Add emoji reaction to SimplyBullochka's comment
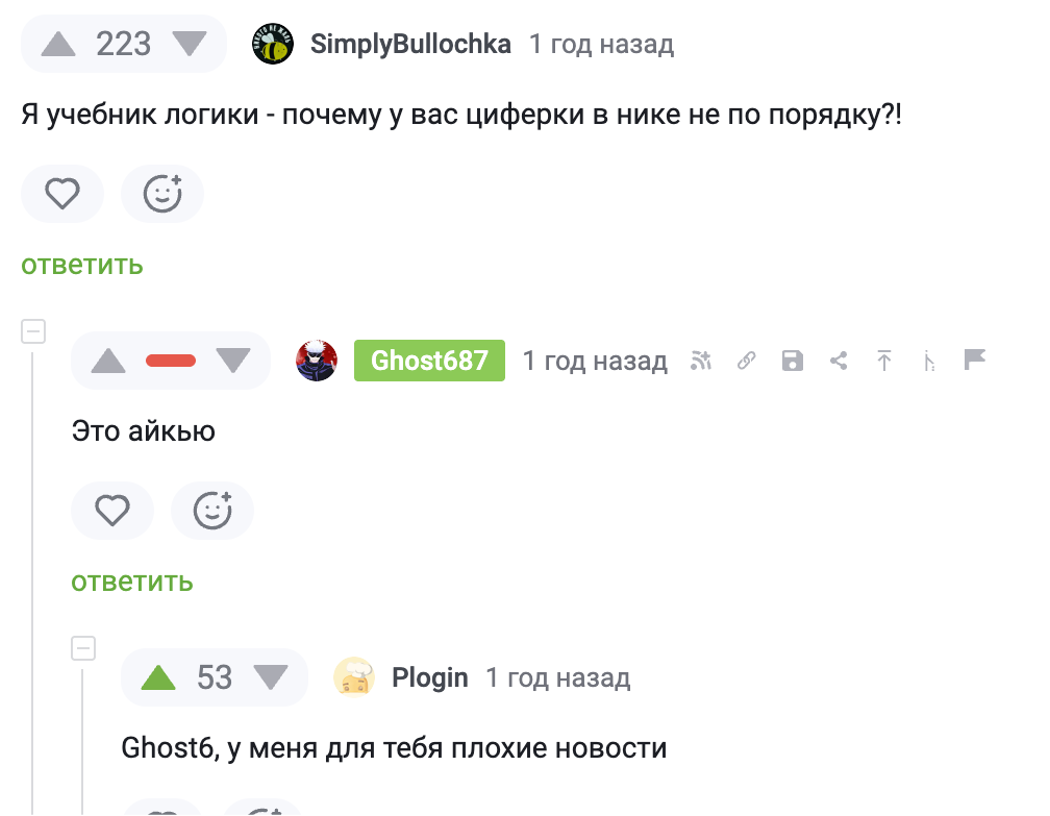 (162, 193)
